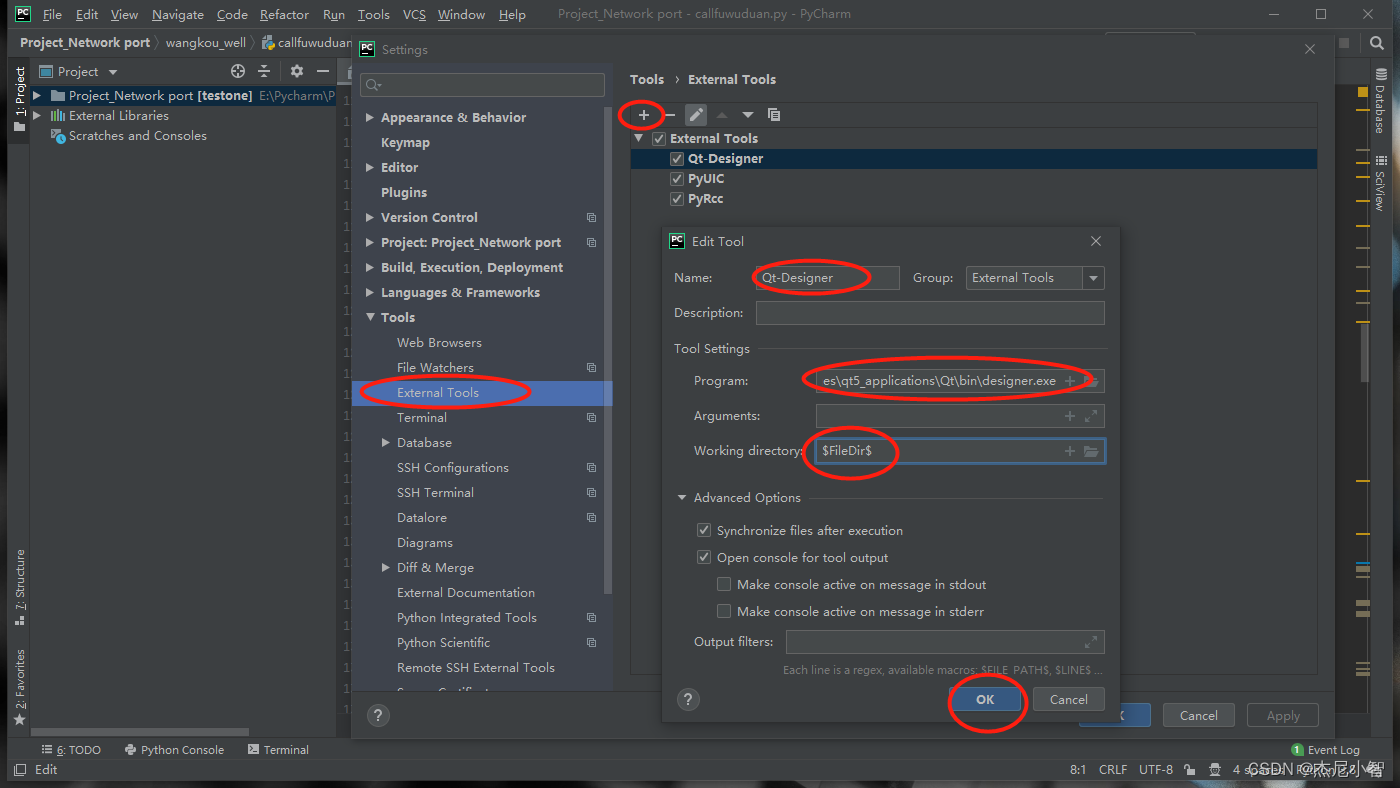Viewport: 1400px width, 788px height.
Task: Copy selected tool with copy icon
Action: point(774,115)
